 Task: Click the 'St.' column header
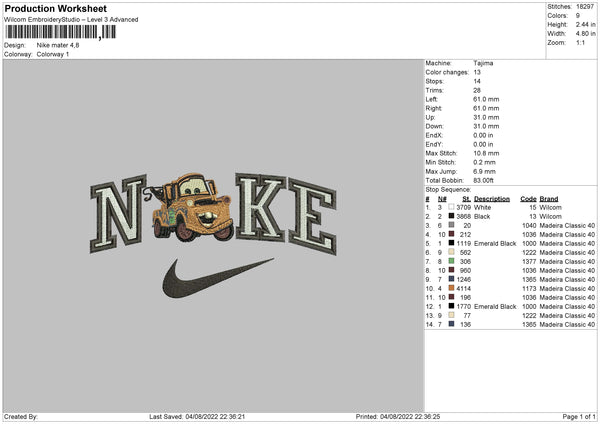466,199
